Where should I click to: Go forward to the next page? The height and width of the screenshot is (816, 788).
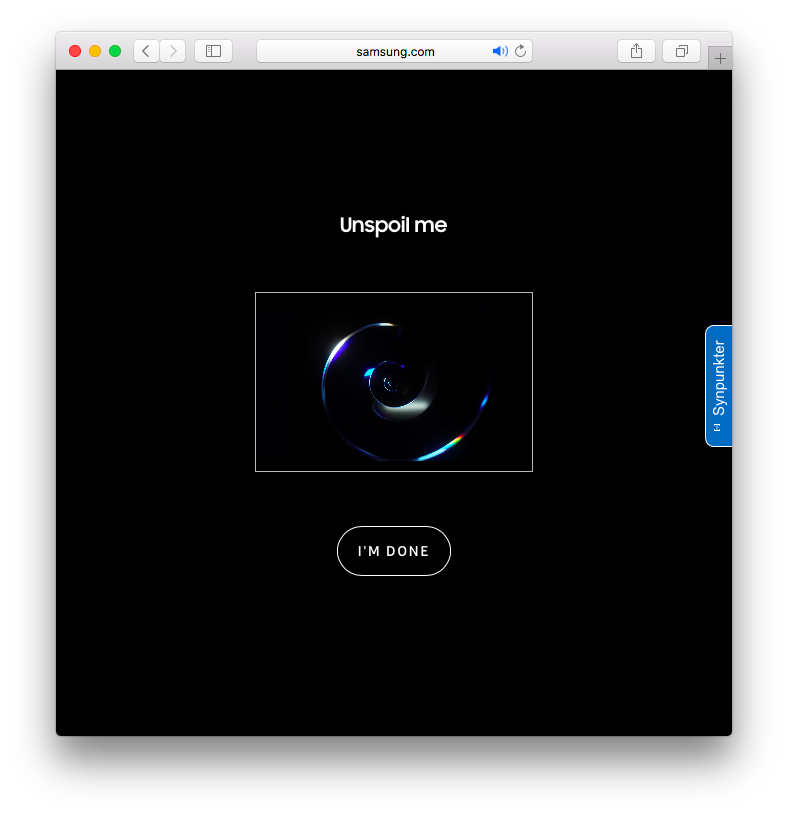(x=173, y=51)
